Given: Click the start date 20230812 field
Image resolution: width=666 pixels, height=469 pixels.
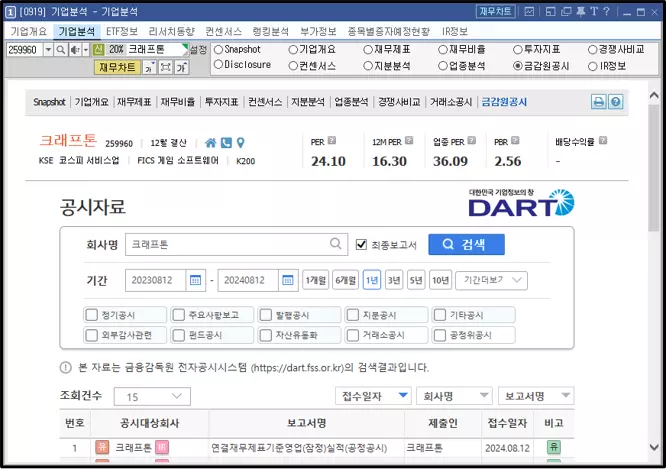Looking at the screenshot, I should (155, 280).
